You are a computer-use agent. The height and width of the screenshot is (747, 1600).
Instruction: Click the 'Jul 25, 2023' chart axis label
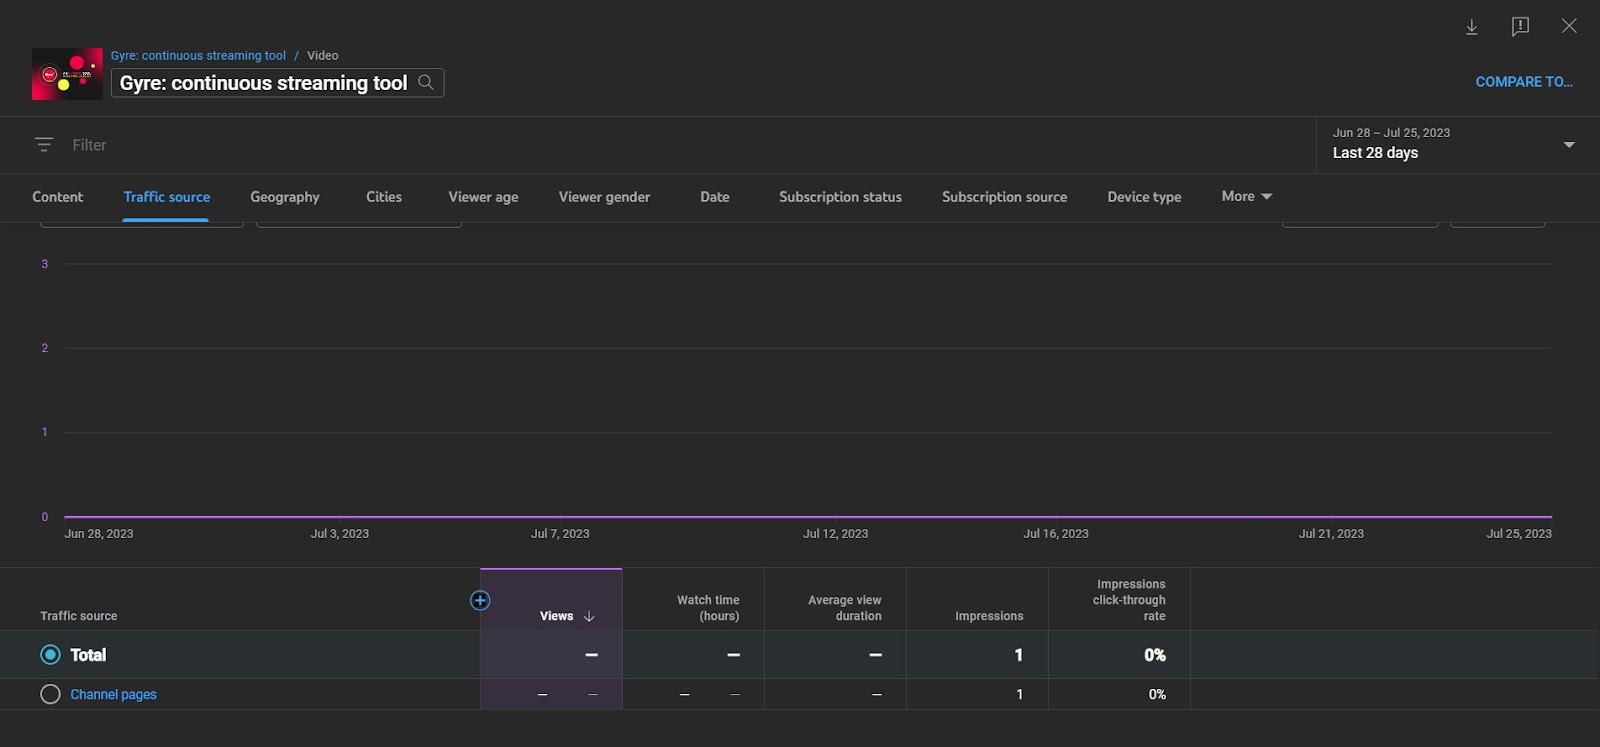1519,534
